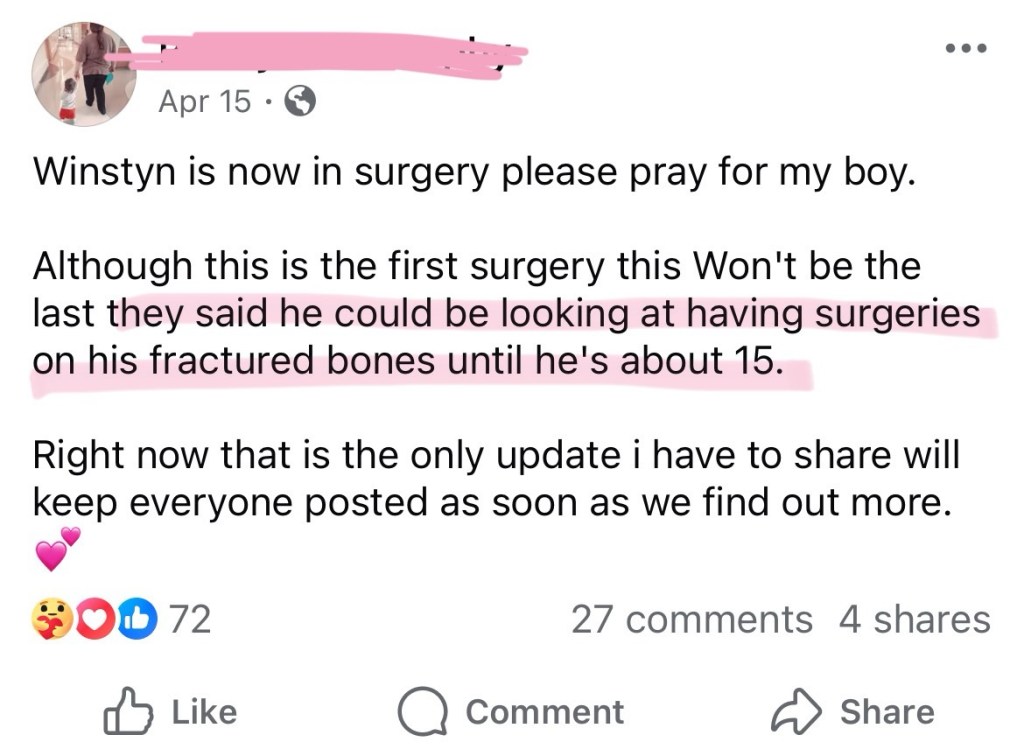
Task: Click the pink two-hearts emoji
Action: [x=56, y=549]
